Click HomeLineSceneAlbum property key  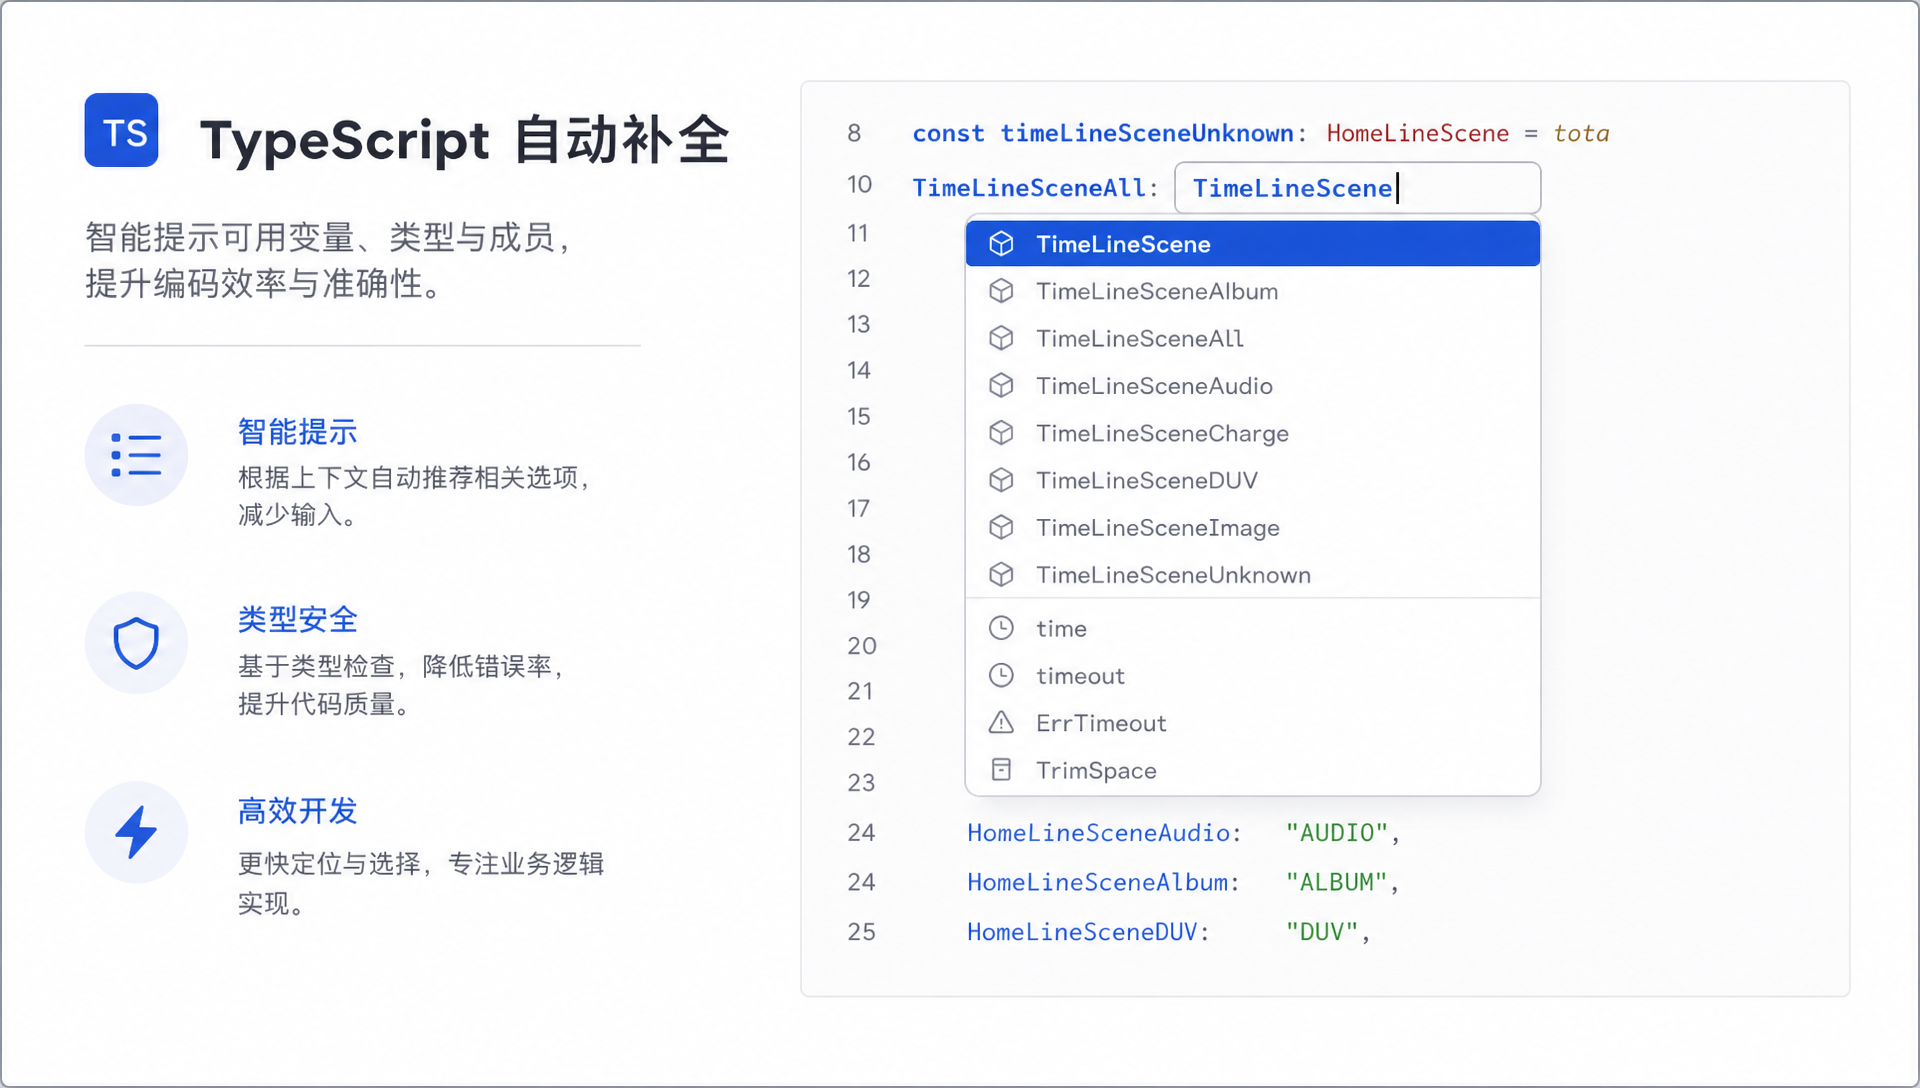click(1097, 882)
